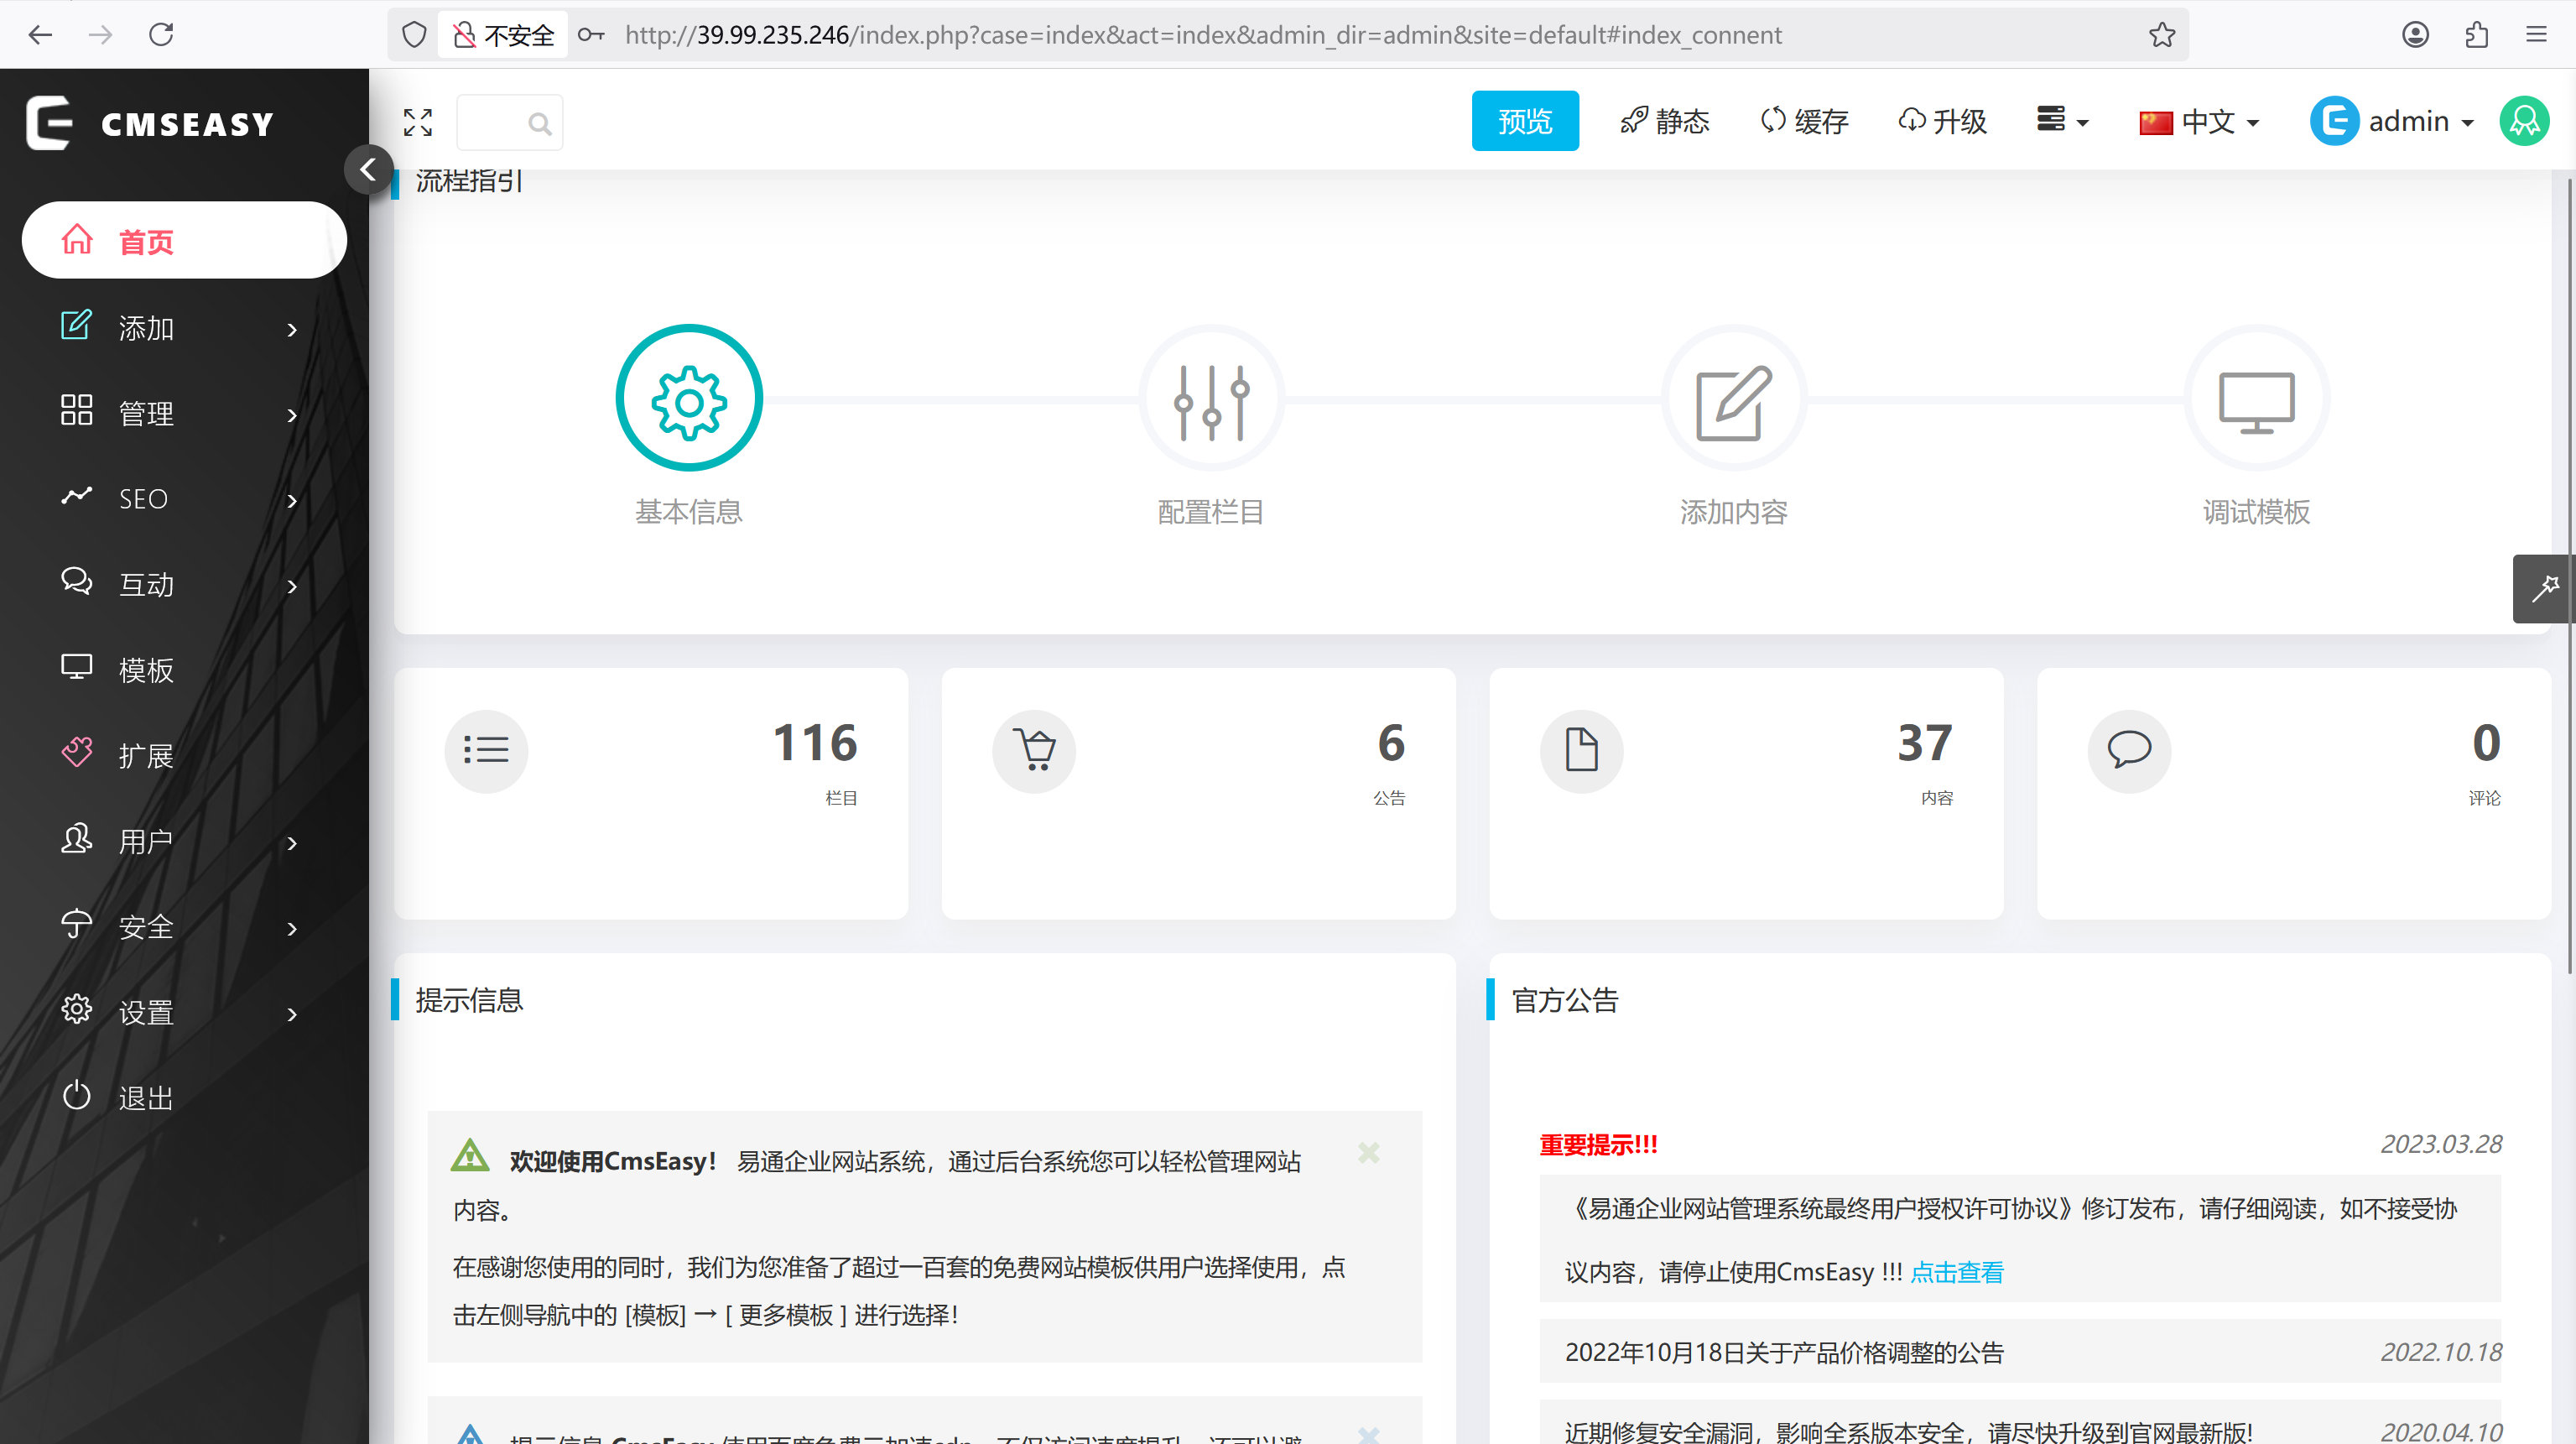Click the 不安全 security warning badge
Image resolution: width=2576 pixels, height=1444 pixels.
(x=504, y=35)
